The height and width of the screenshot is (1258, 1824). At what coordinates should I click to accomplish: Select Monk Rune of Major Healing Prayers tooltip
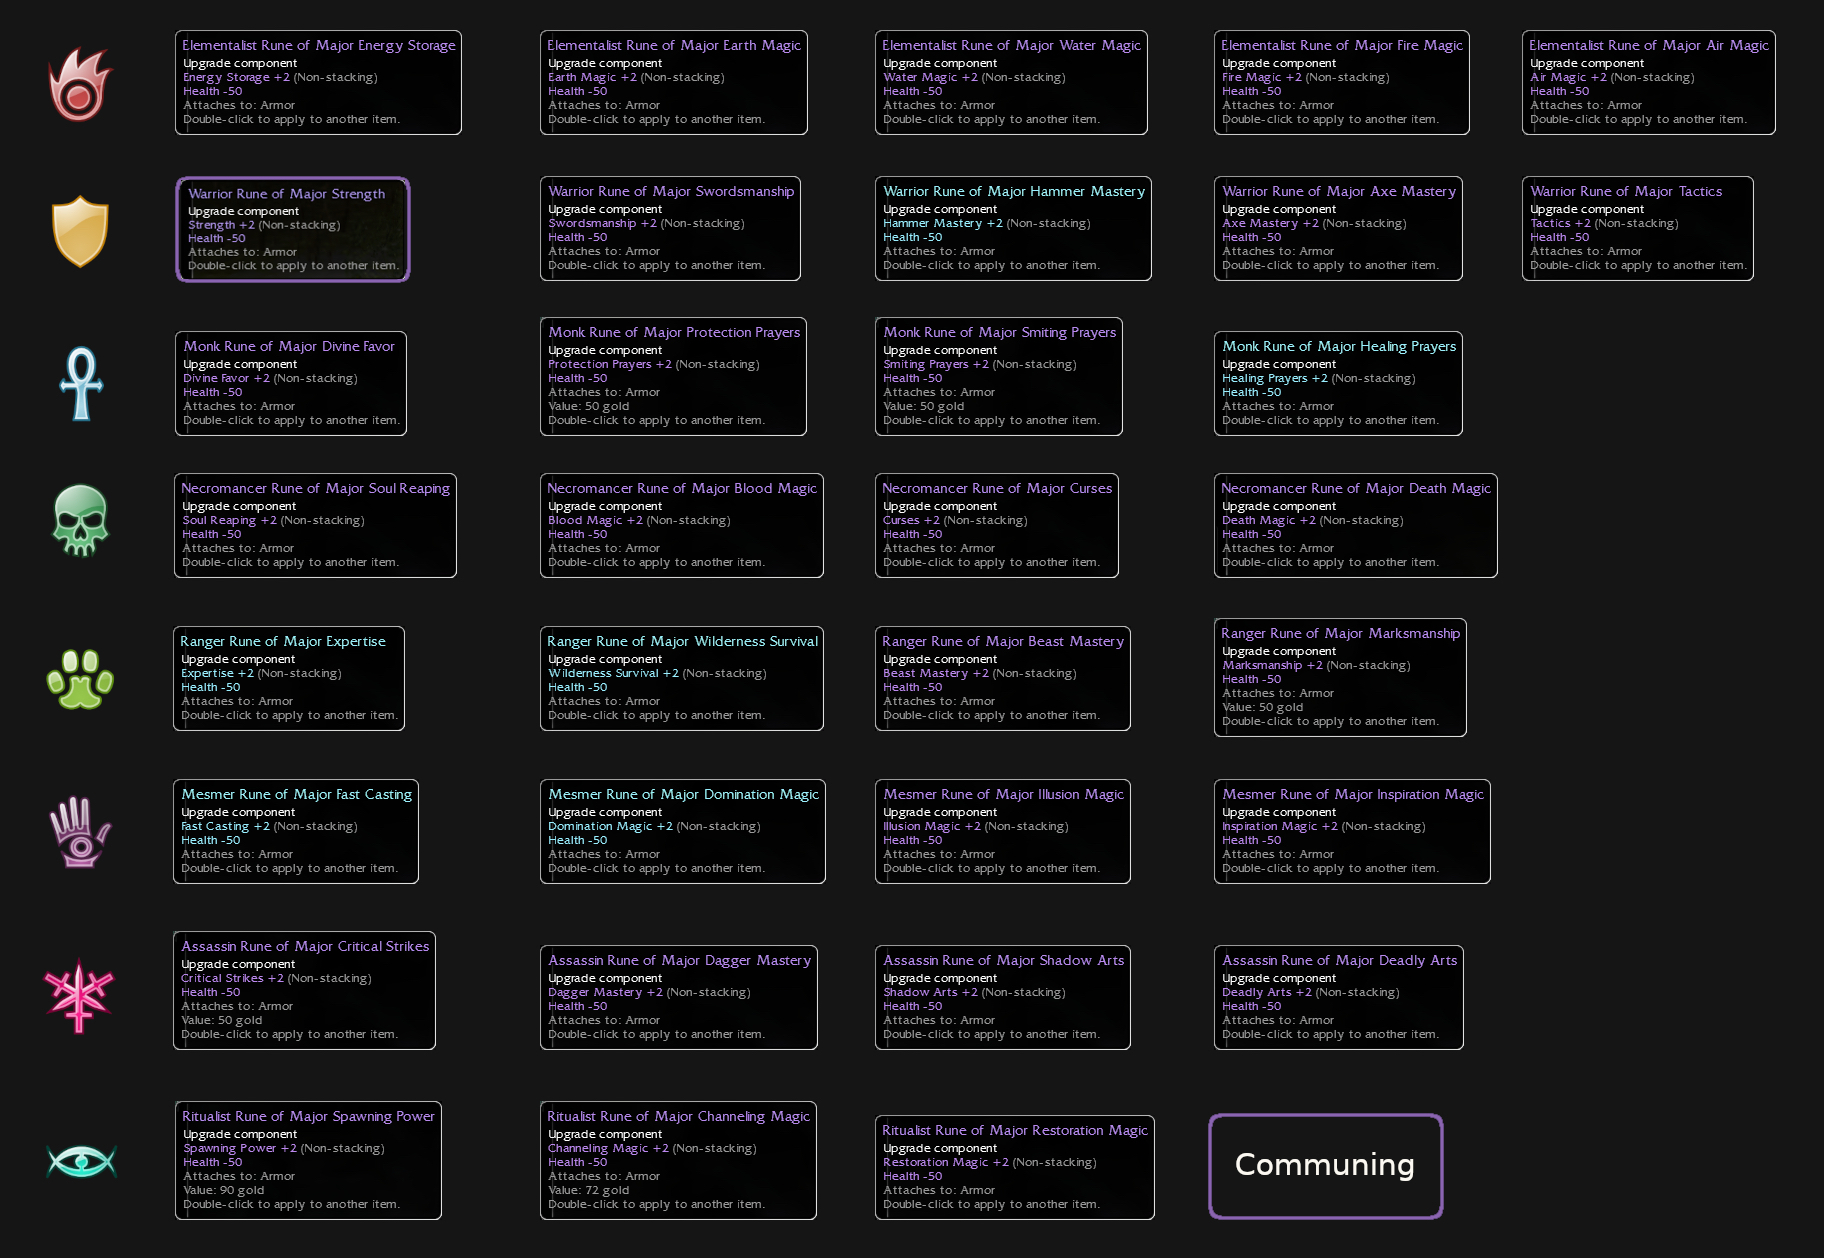point(1338,384)
